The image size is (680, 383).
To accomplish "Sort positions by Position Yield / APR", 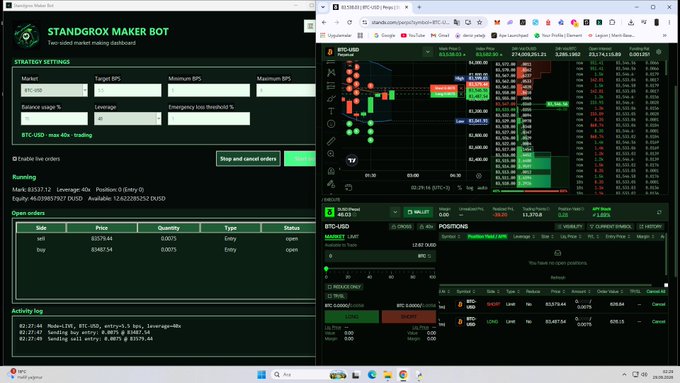I will (x=487, y=236).
